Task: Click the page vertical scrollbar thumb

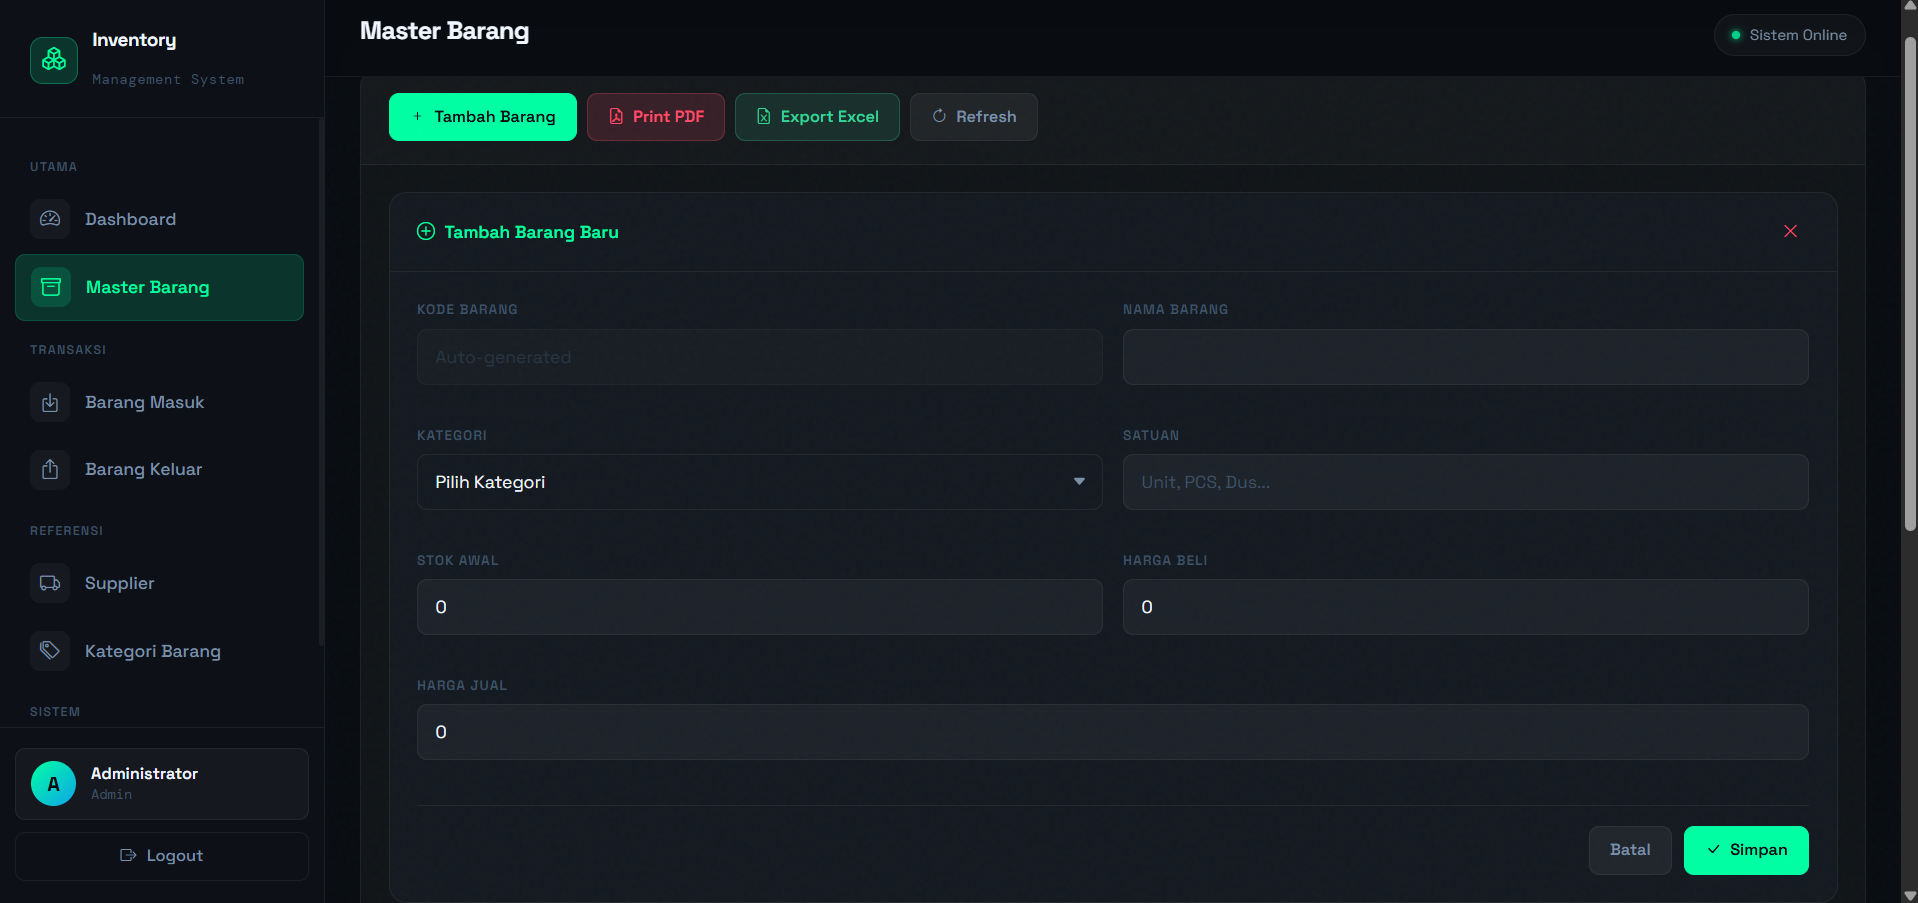Action: [x=1910, y=283]
